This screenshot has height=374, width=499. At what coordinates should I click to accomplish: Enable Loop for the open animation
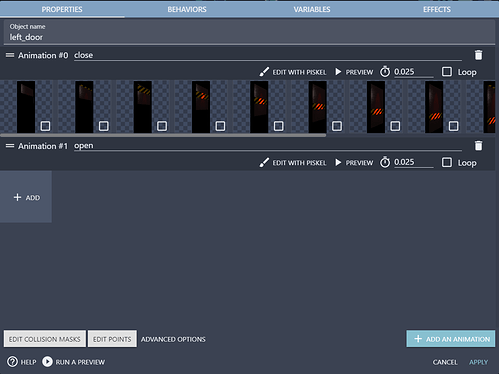click(447, 162)
